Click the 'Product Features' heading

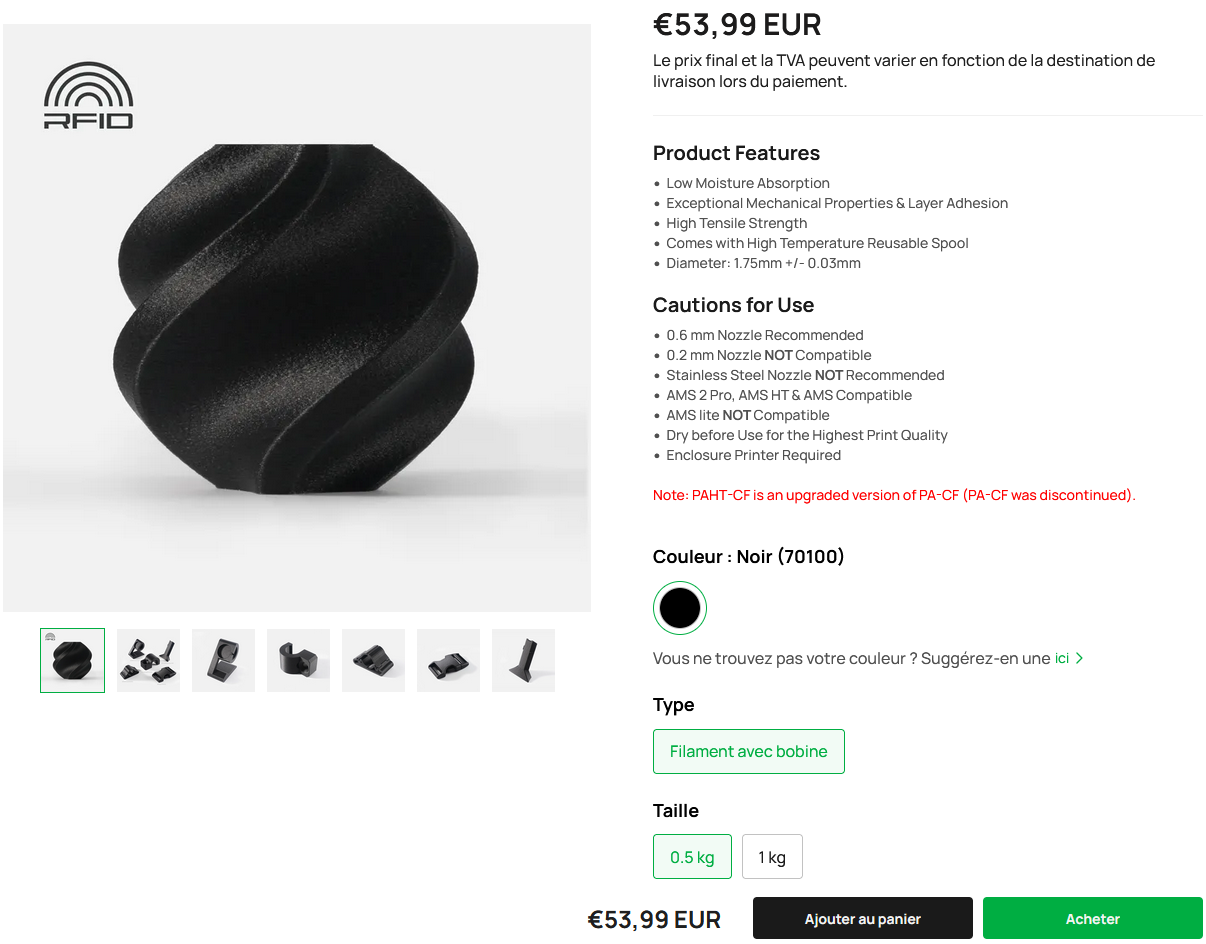(x=736, y=153)
